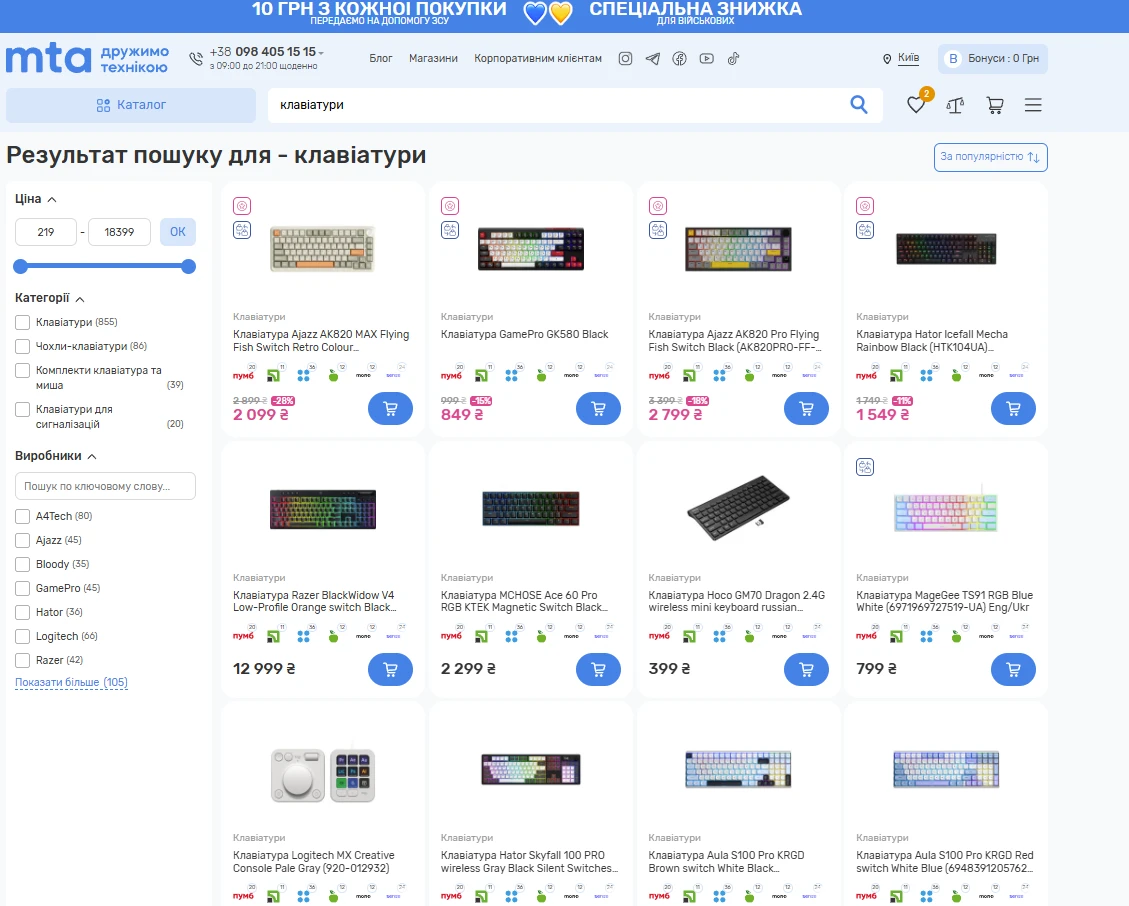This screenshot has width=1129, height=906.
Task: Click the phone handset icon
Action: 196,59
